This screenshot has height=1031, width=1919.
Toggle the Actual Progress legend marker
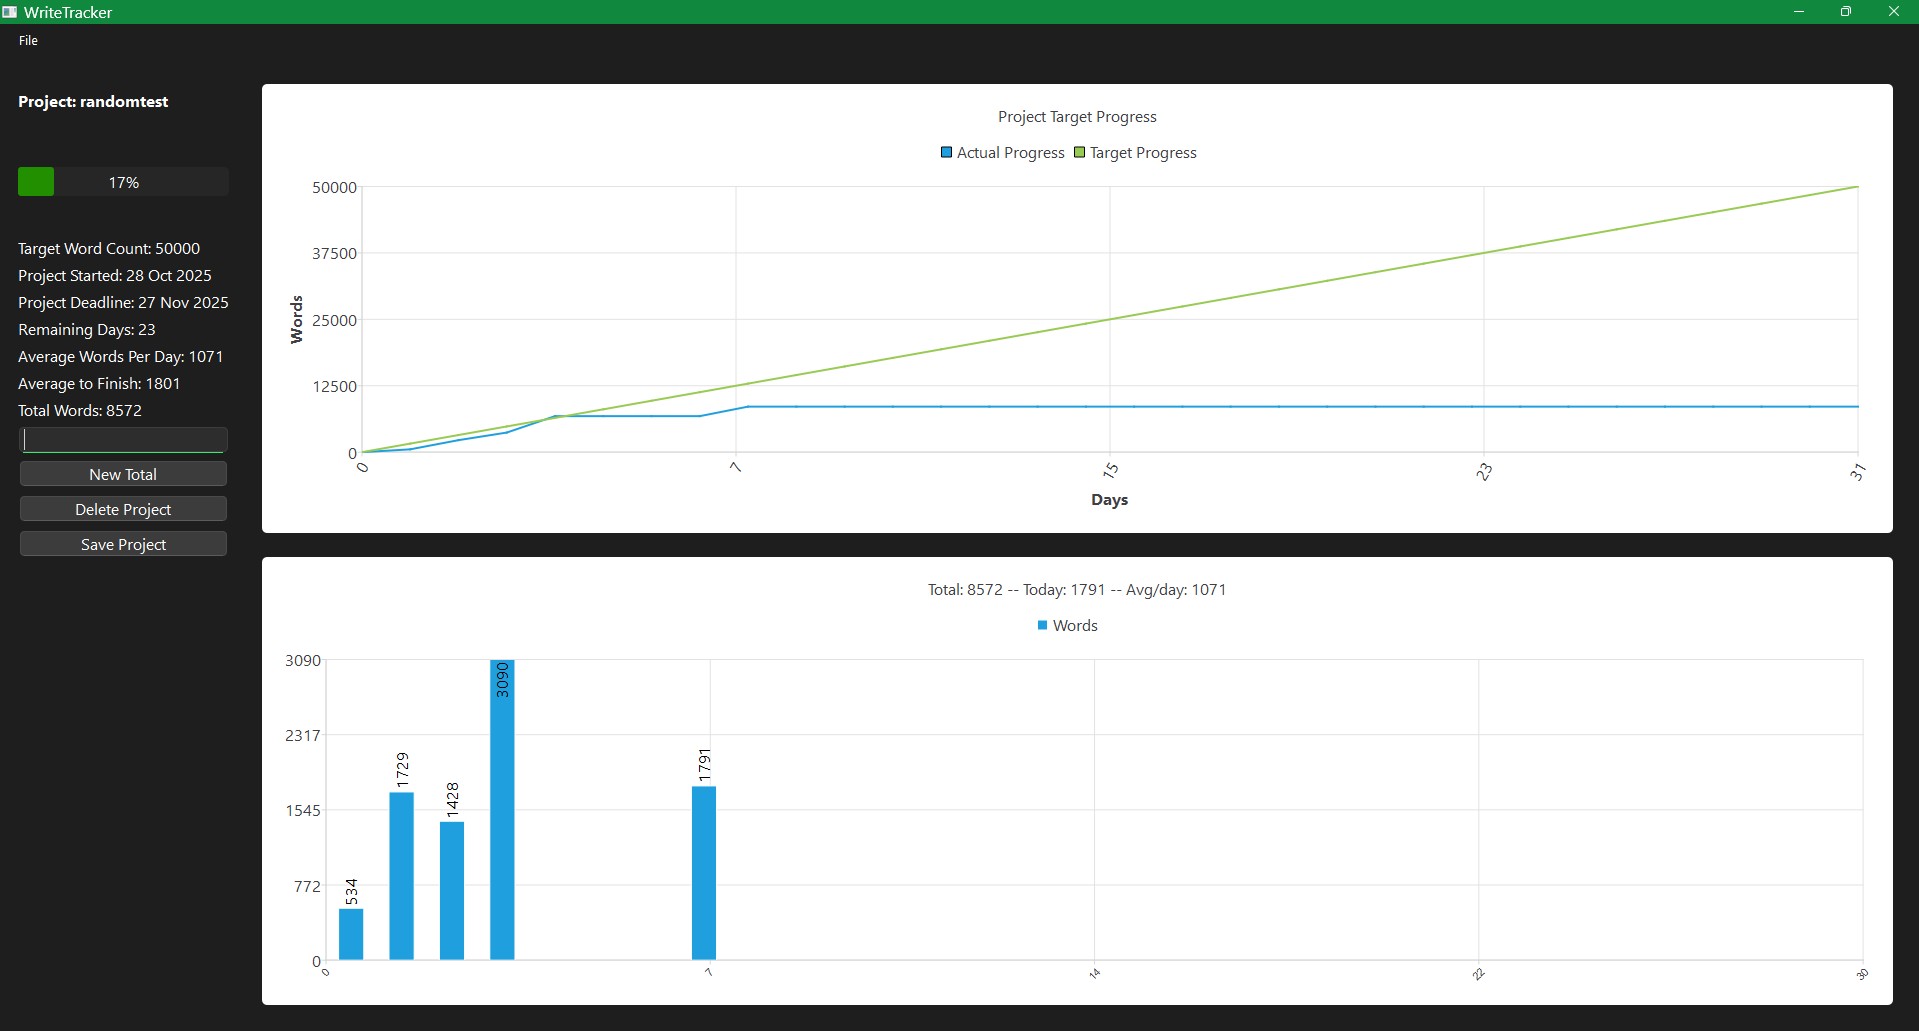(x=946, y=153)
